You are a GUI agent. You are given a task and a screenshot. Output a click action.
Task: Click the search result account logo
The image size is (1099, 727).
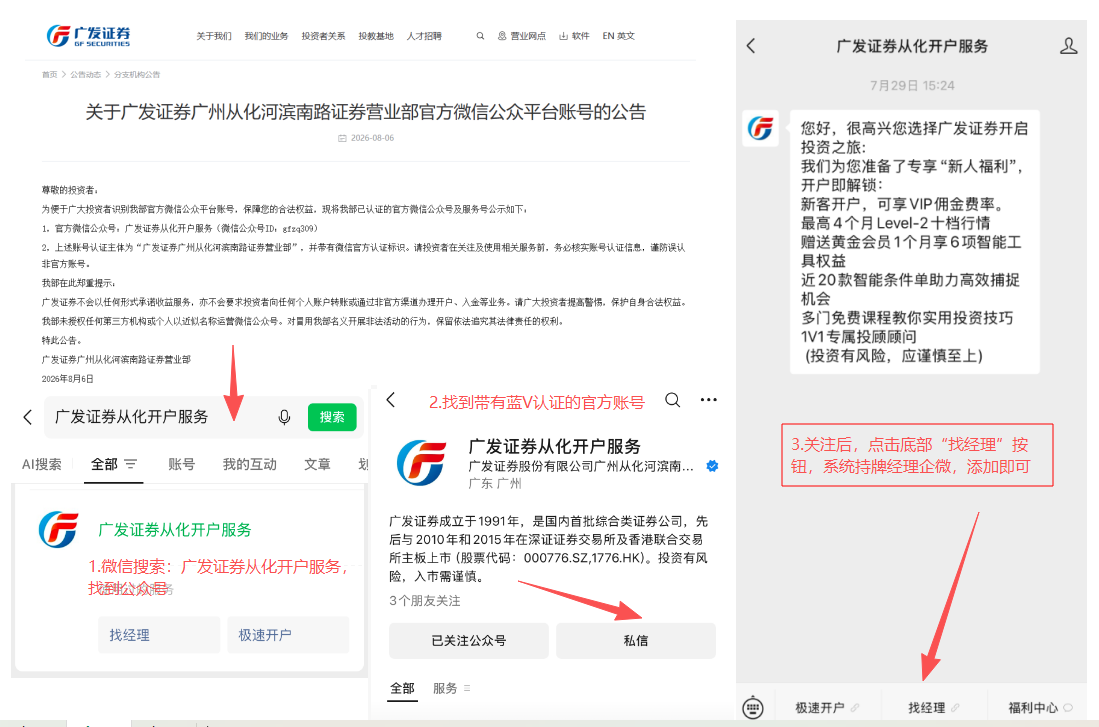[x=59, y=529]
